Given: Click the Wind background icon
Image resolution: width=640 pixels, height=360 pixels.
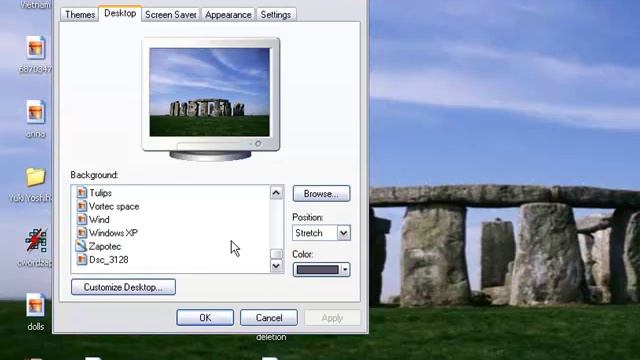Looking at the screenshot, I should pyautogui.click(x=82, y=220).
